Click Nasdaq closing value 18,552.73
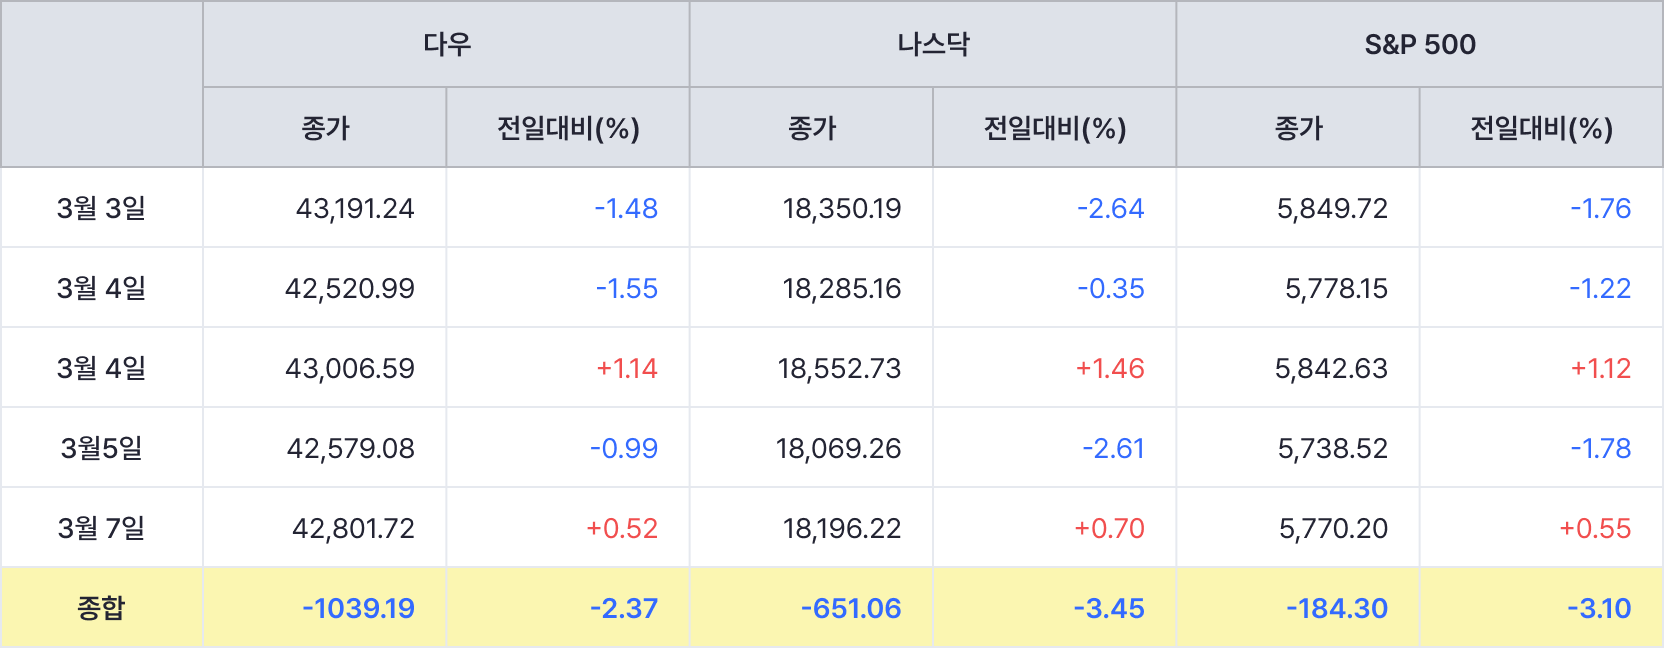The width and height of the screenshot is (1664, 648). coord(839,368)
